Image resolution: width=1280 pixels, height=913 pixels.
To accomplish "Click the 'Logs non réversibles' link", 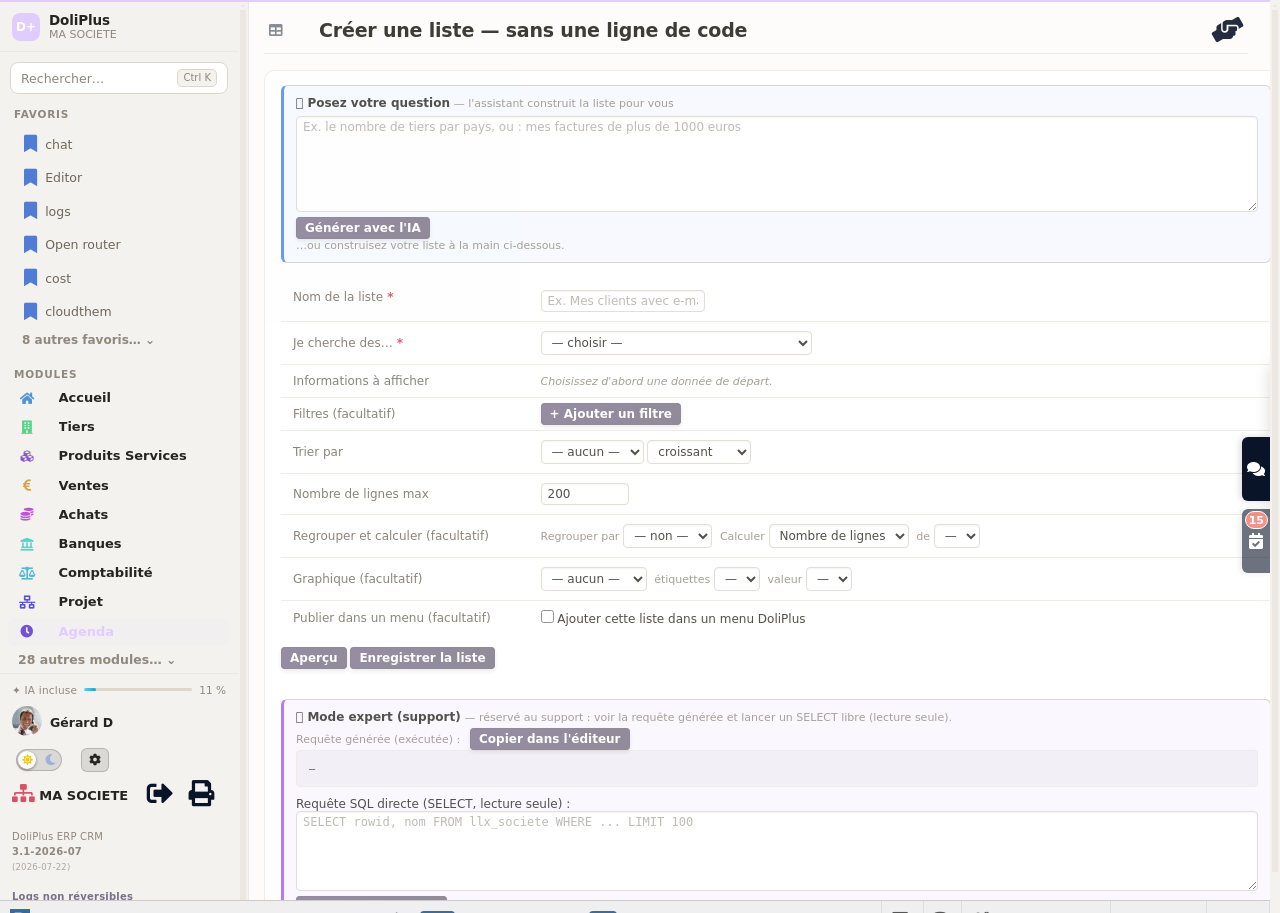I will tap(72, 896).
